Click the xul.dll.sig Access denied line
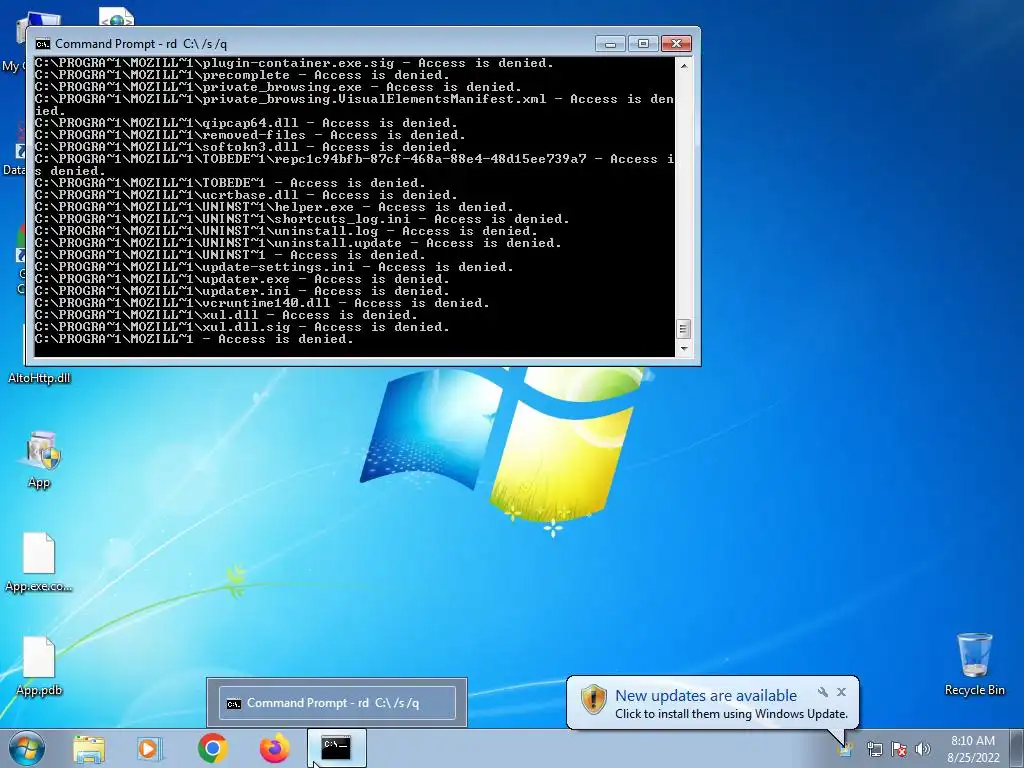Image resolution: width=1024 pixels, height=768 pixels. click(x=242, y=327)
